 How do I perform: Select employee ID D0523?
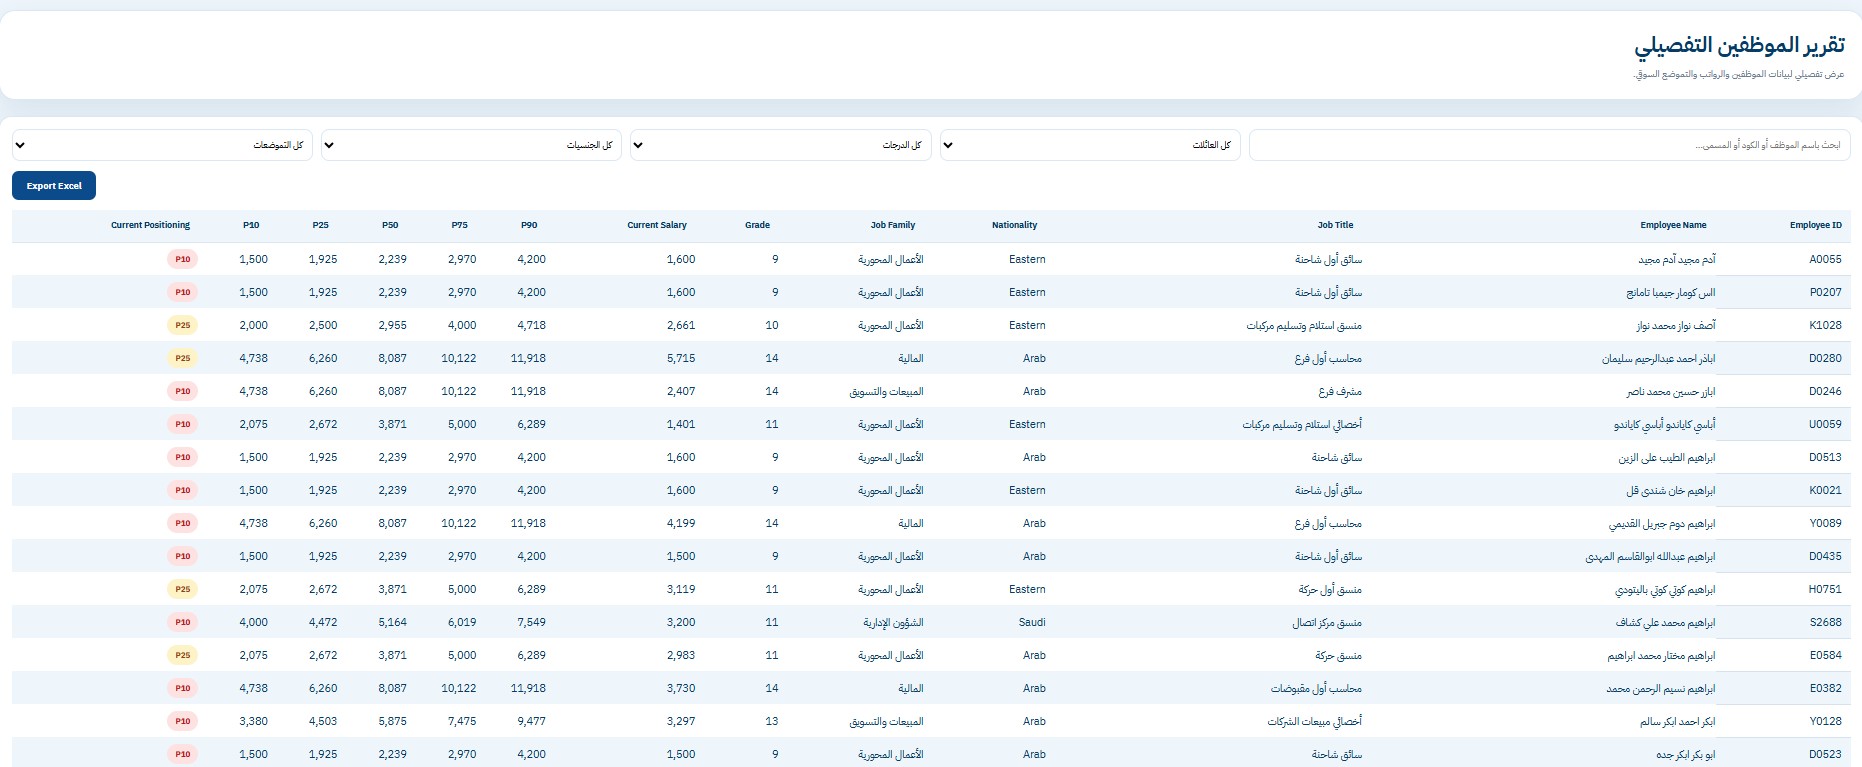coord(1825,754)
